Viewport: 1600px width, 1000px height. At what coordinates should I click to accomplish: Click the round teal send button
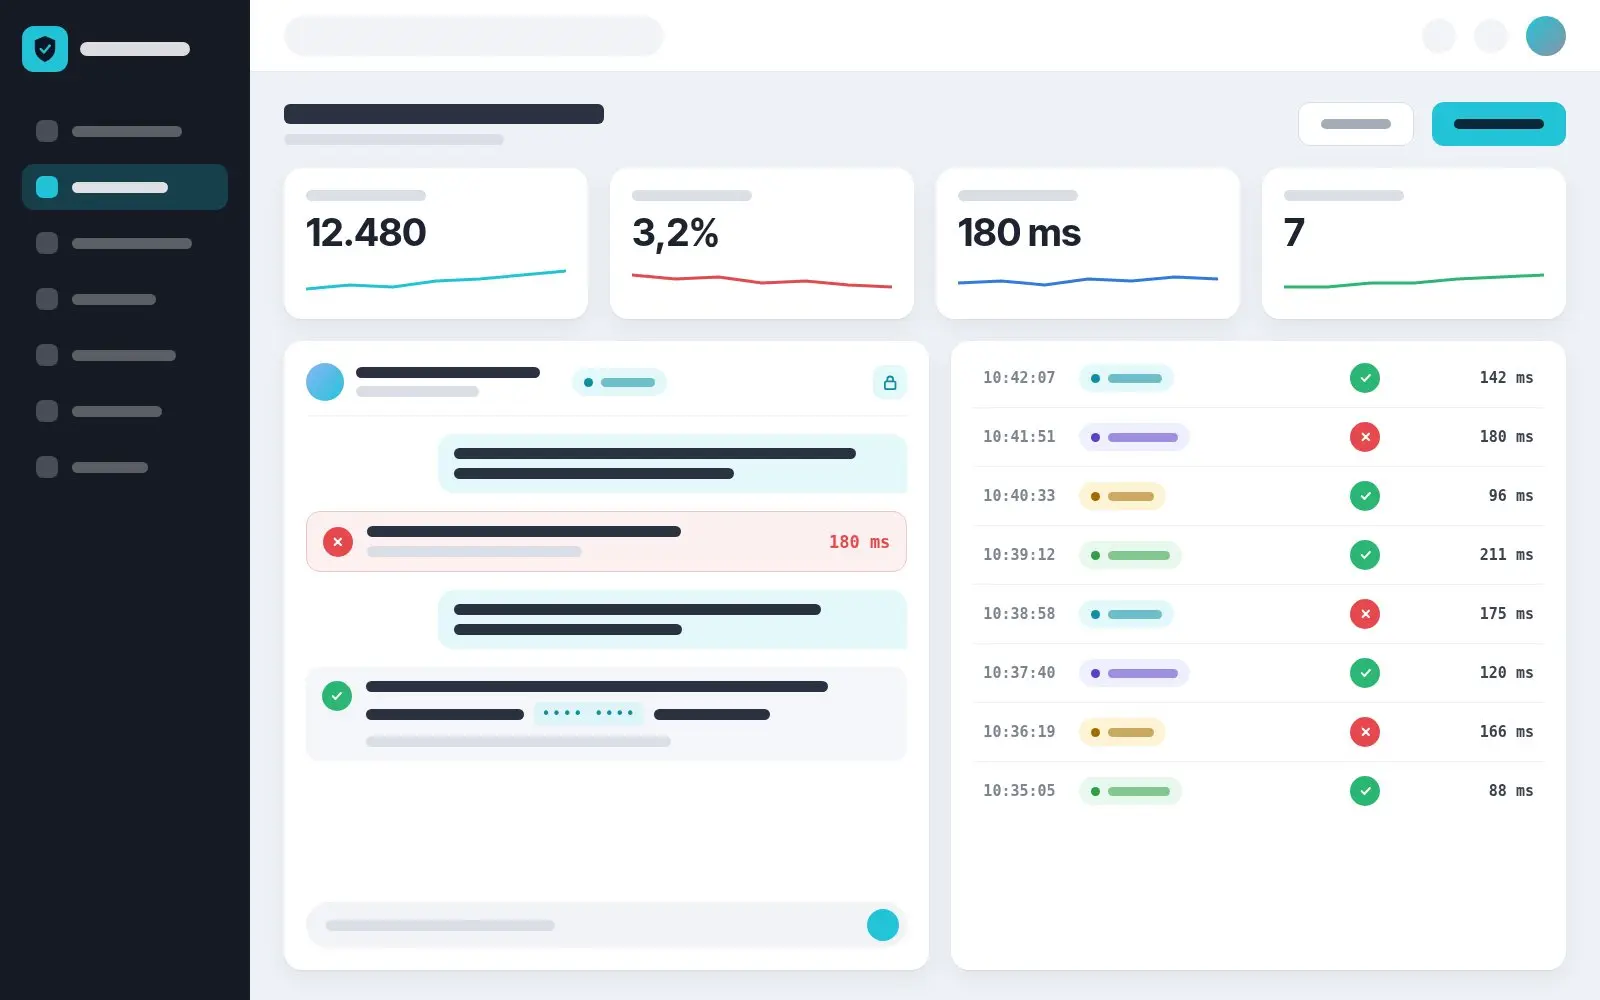(882, 925)
